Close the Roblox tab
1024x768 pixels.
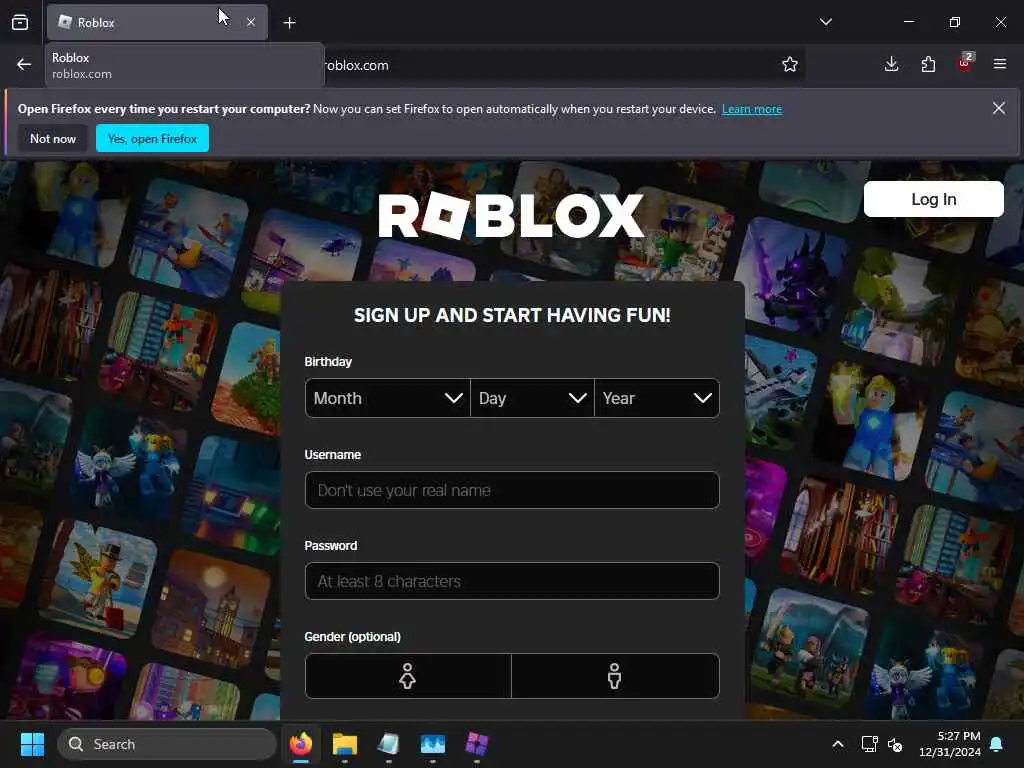click(251, 22)
